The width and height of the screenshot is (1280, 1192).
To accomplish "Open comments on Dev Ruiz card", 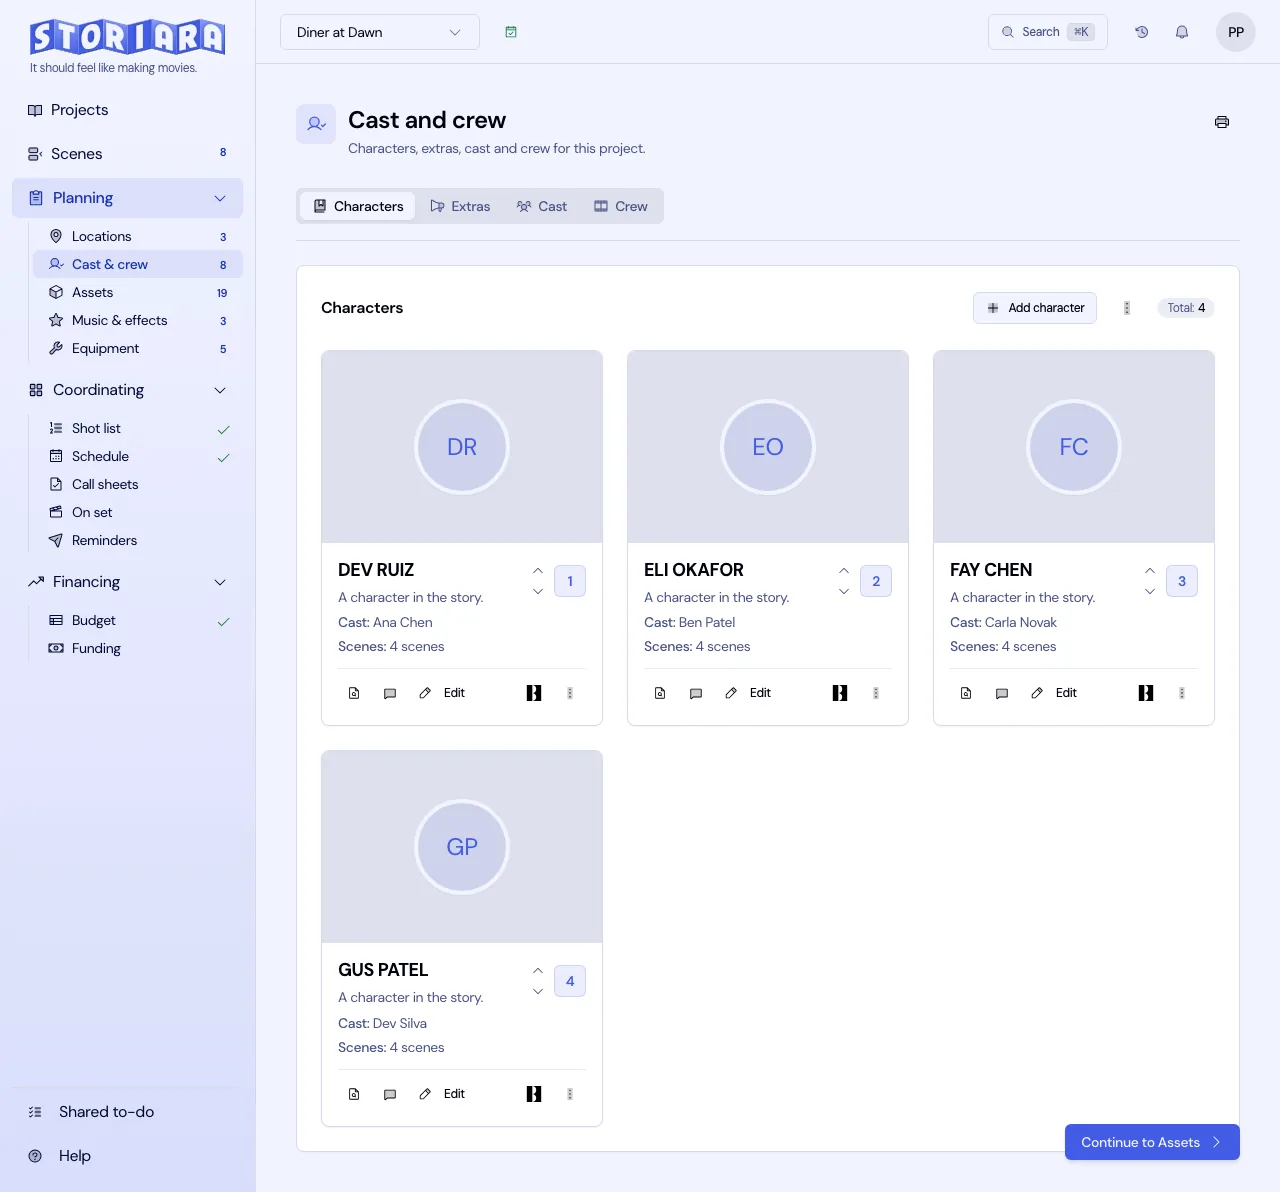I will (390, 693).
